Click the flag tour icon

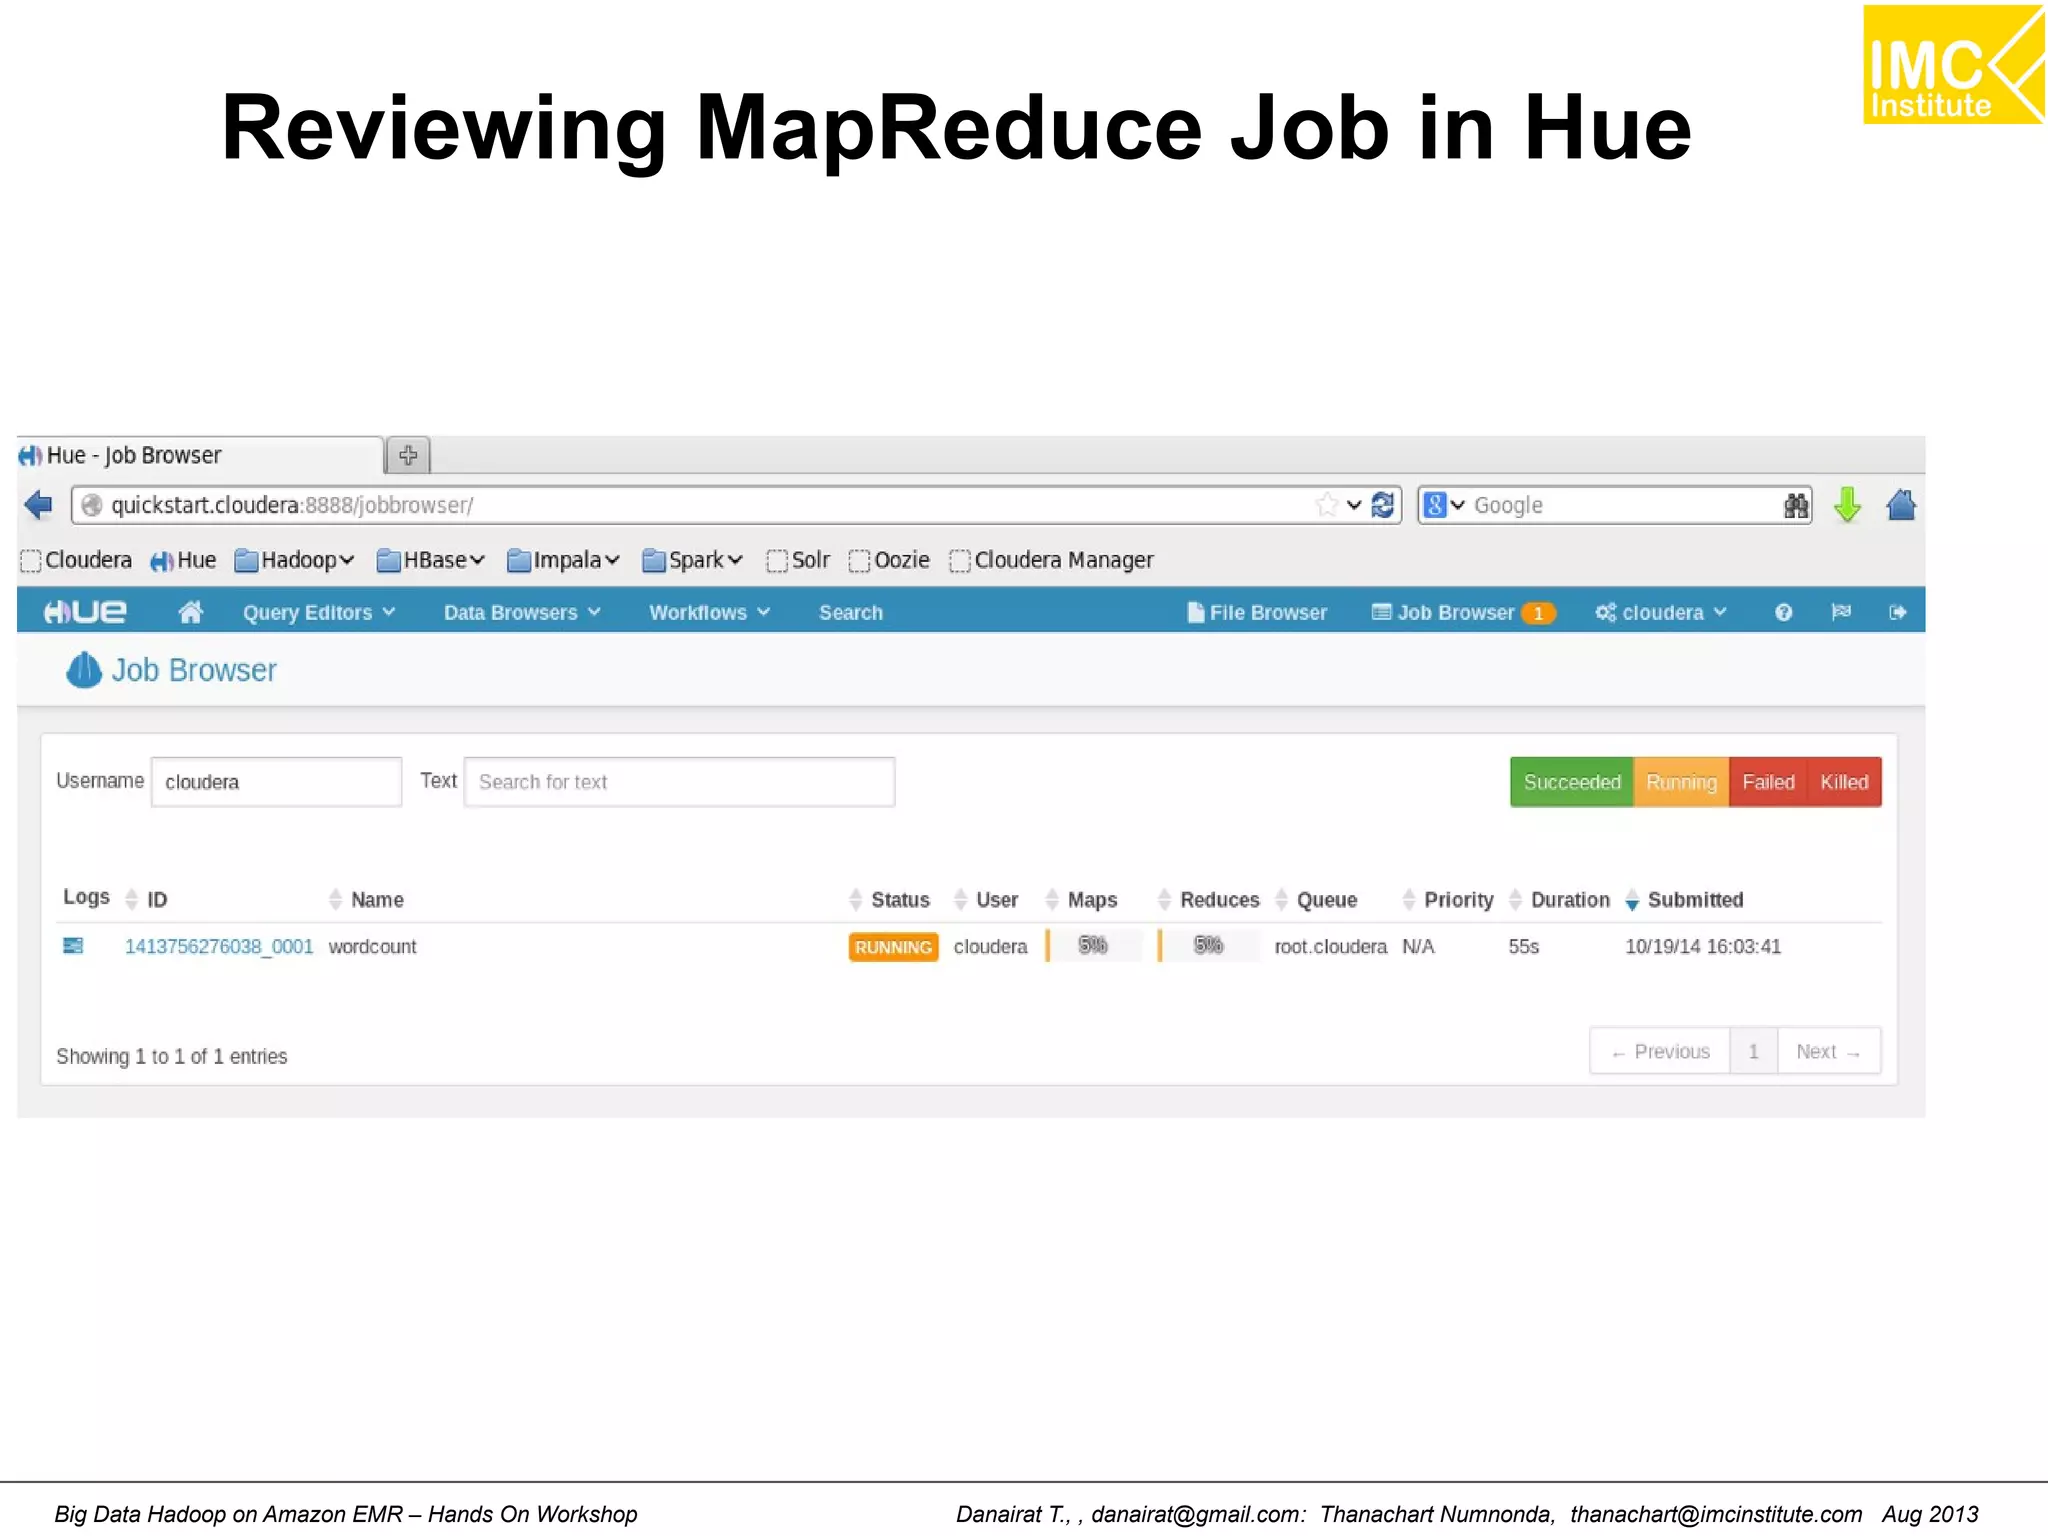point(1841,612)
